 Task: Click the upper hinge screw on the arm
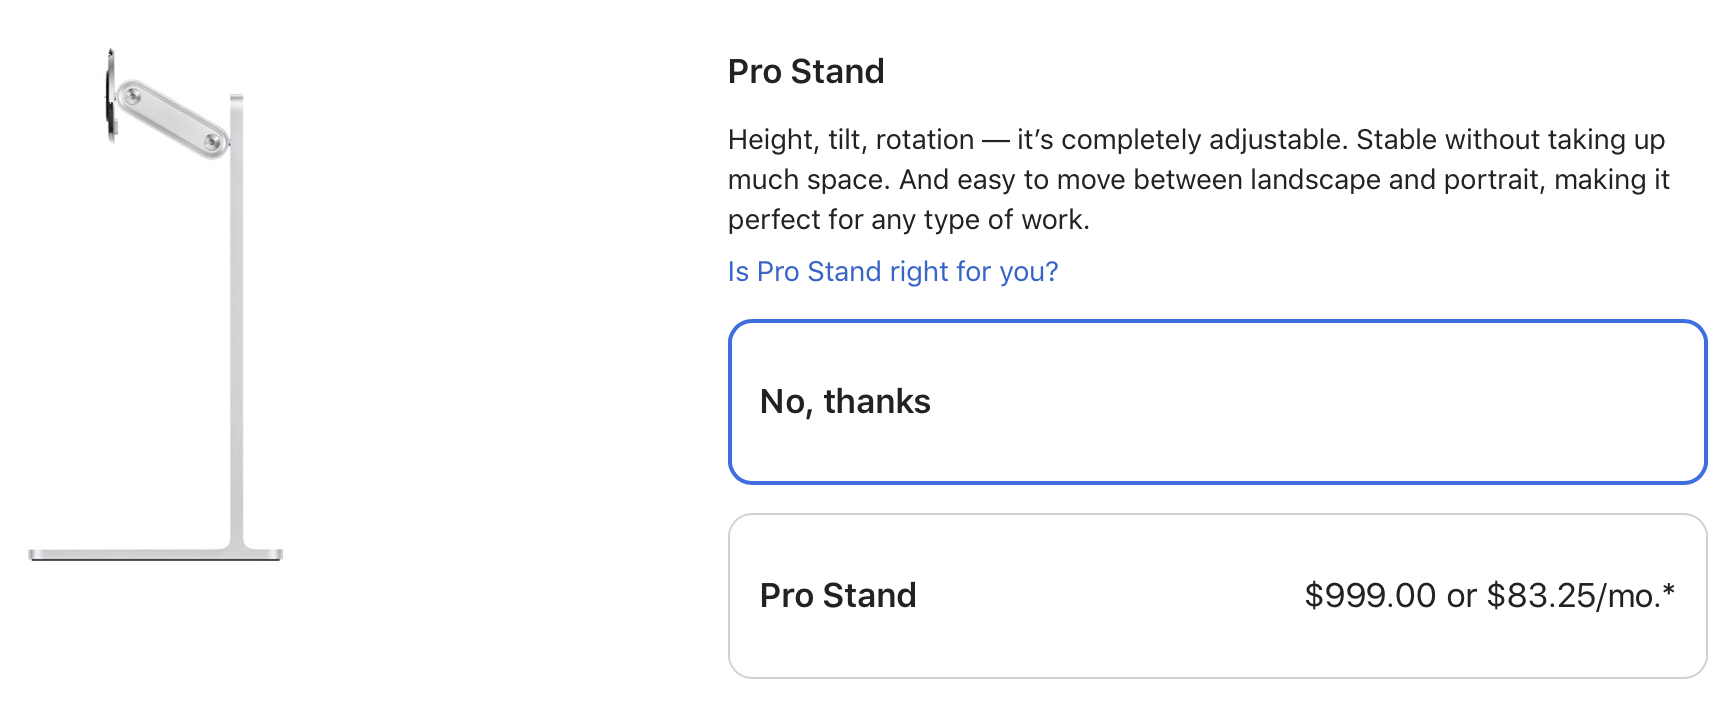(x=132, y=97)
